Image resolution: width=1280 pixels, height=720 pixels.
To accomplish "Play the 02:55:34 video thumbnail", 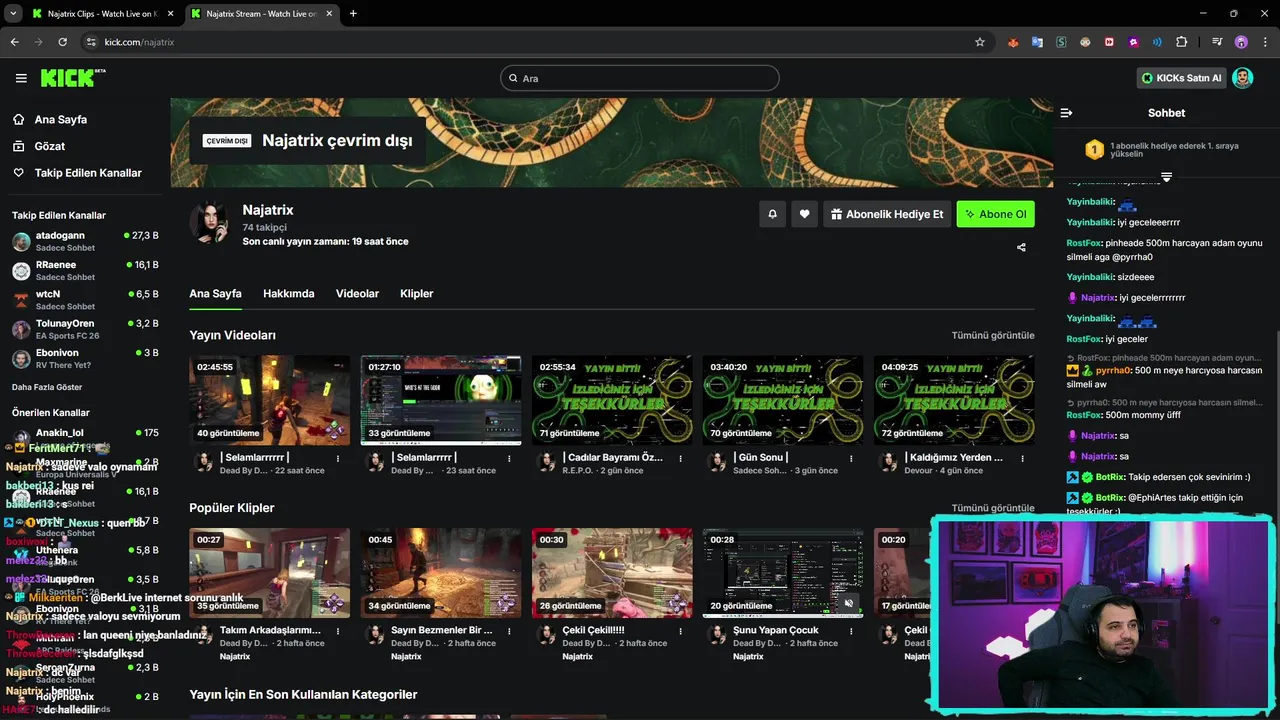I will [x=612, y=400].
